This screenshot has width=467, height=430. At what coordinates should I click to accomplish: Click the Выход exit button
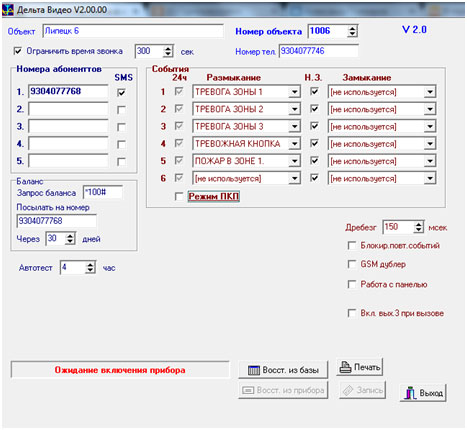click(423, 393)
